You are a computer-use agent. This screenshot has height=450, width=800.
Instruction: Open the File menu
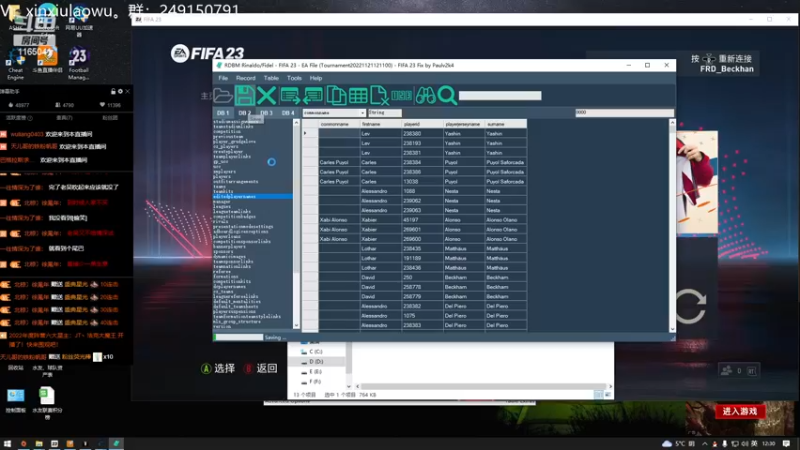point(223,78)
